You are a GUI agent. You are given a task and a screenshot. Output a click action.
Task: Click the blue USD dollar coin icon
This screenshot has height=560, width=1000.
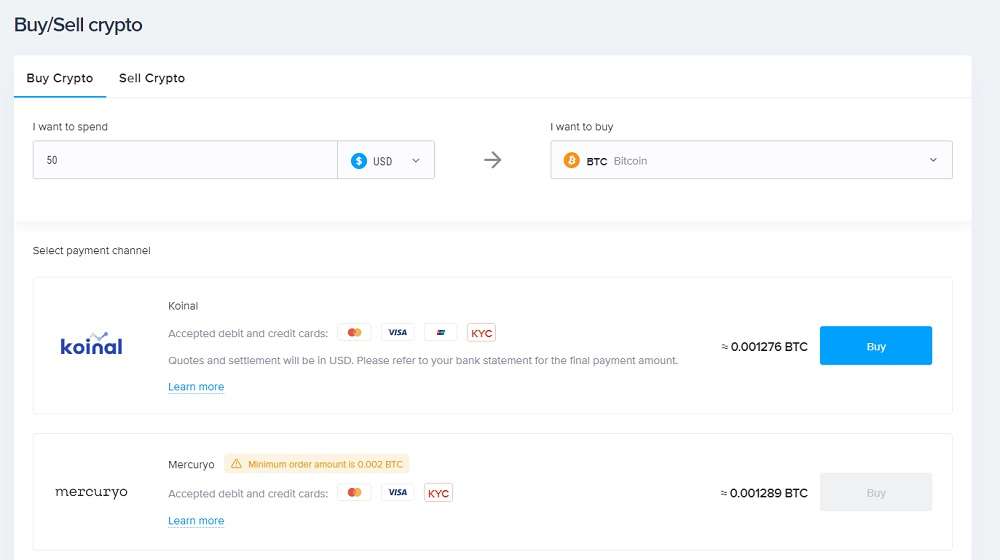pyautogui.click(x=359, y=161)
